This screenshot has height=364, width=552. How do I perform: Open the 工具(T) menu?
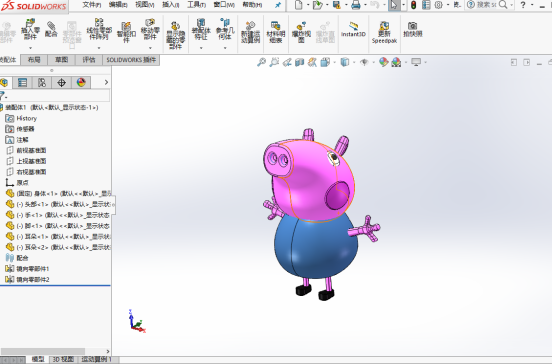point(196,5)
